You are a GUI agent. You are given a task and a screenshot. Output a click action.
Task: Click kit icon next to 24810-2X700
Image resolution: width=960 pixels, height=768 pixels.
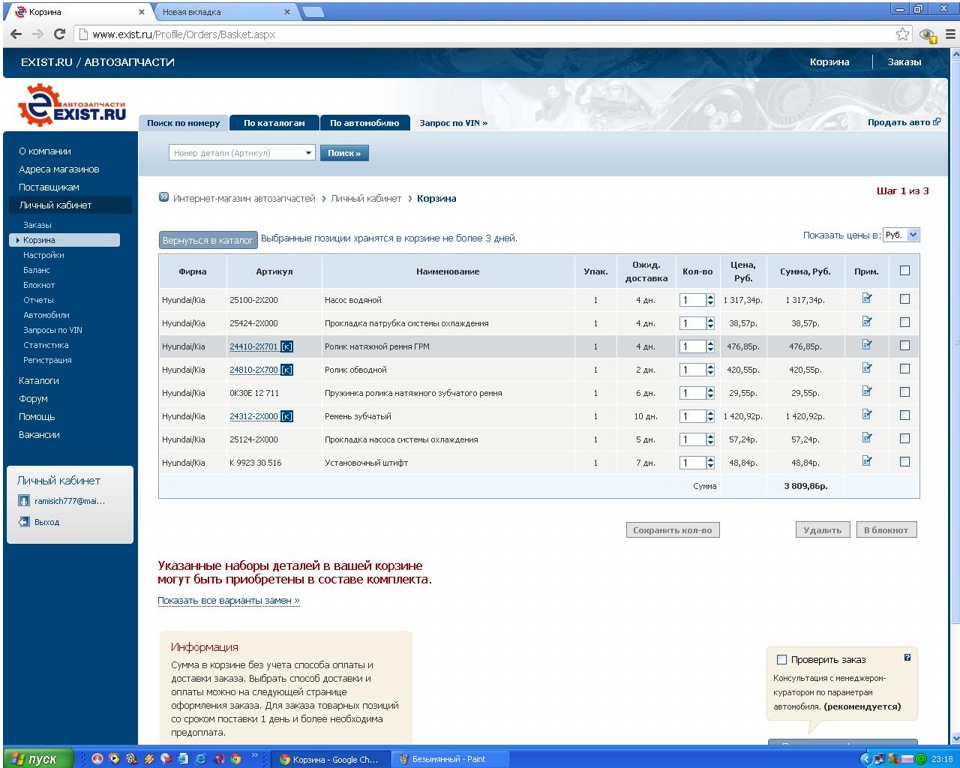pyautogui.click(x=287, y=370)
